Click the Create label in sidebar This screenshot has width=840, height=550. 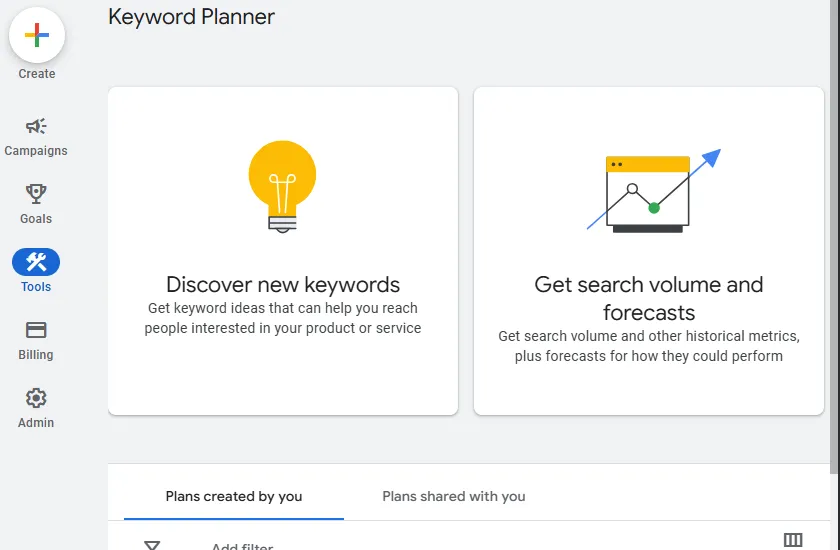coord(37,74)
